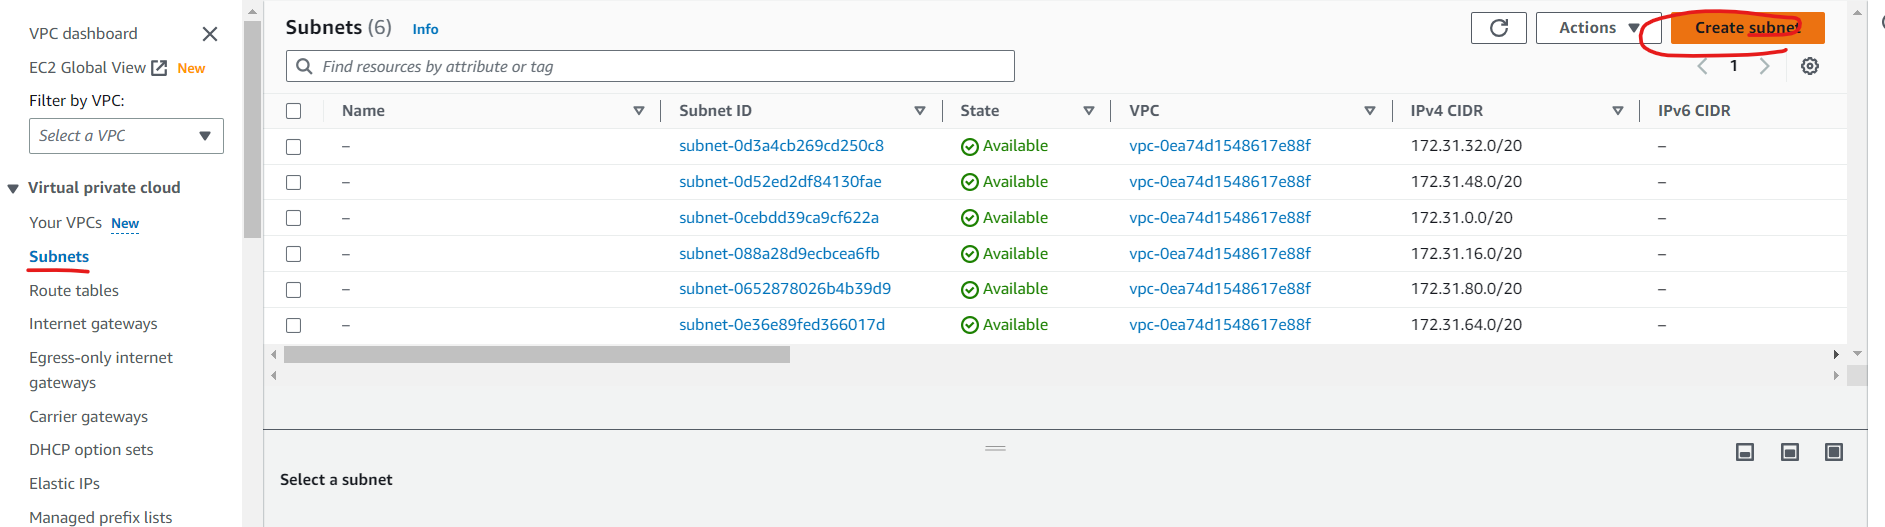Screen dimensions: 1885x527
Task: Open VPC link in the 172.31.80.0/20 row
Action: 1220,289
